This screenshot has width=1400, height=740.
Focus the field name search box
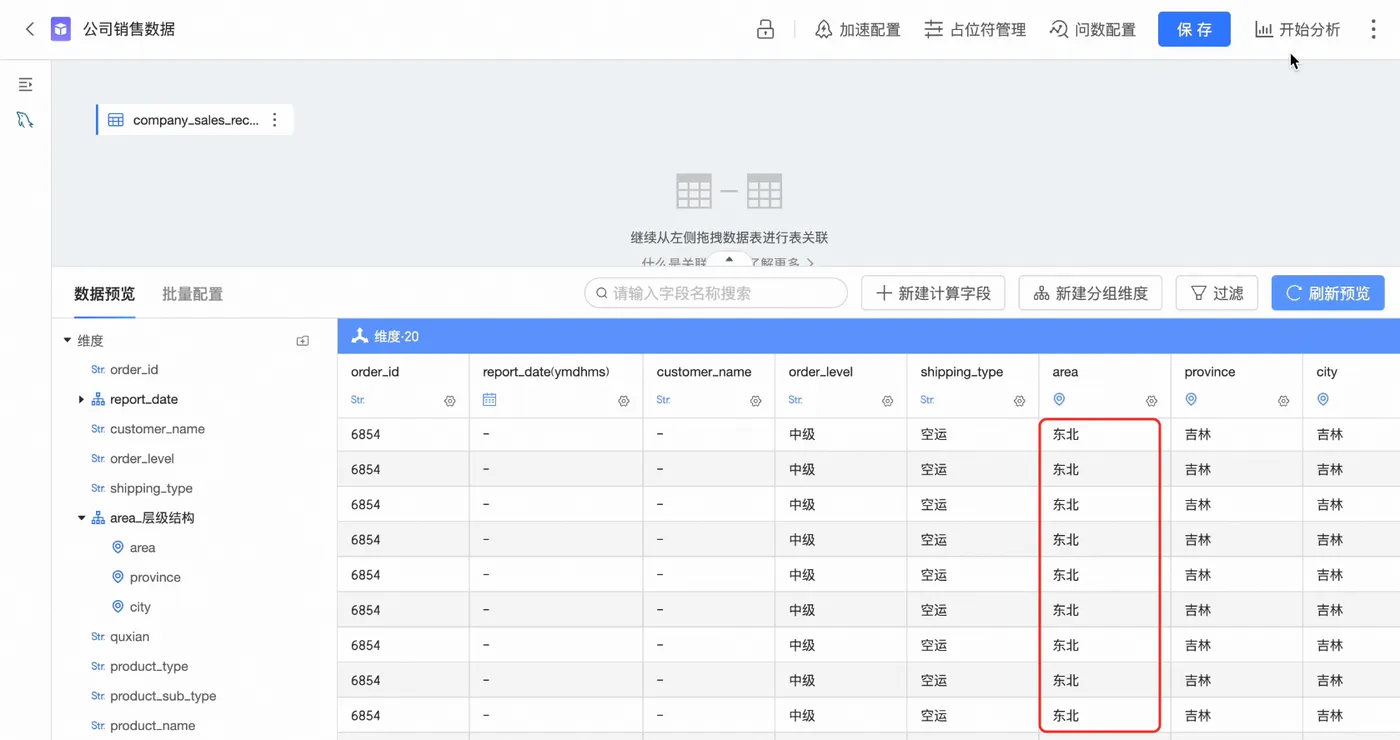click(716, 293)
